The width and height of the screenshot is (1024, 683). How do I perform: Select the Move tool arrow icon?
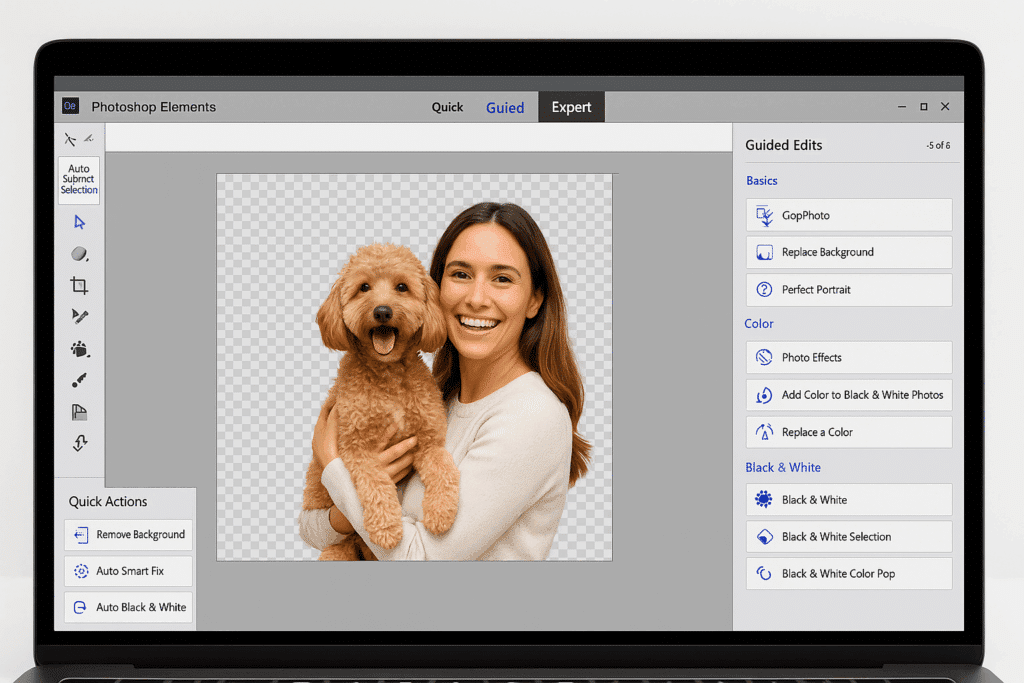click(x=79, y=222)
